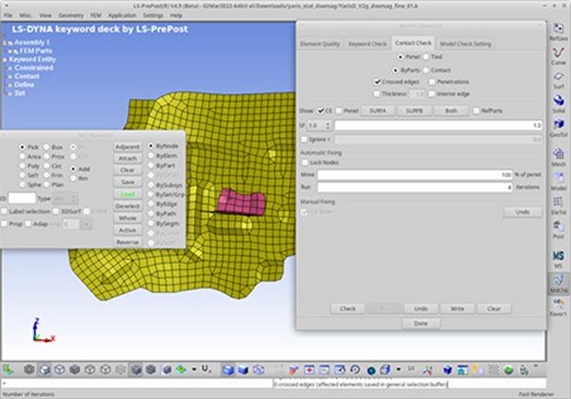Expand the Set tree node

pyautogui.click(x=10, y=93)
